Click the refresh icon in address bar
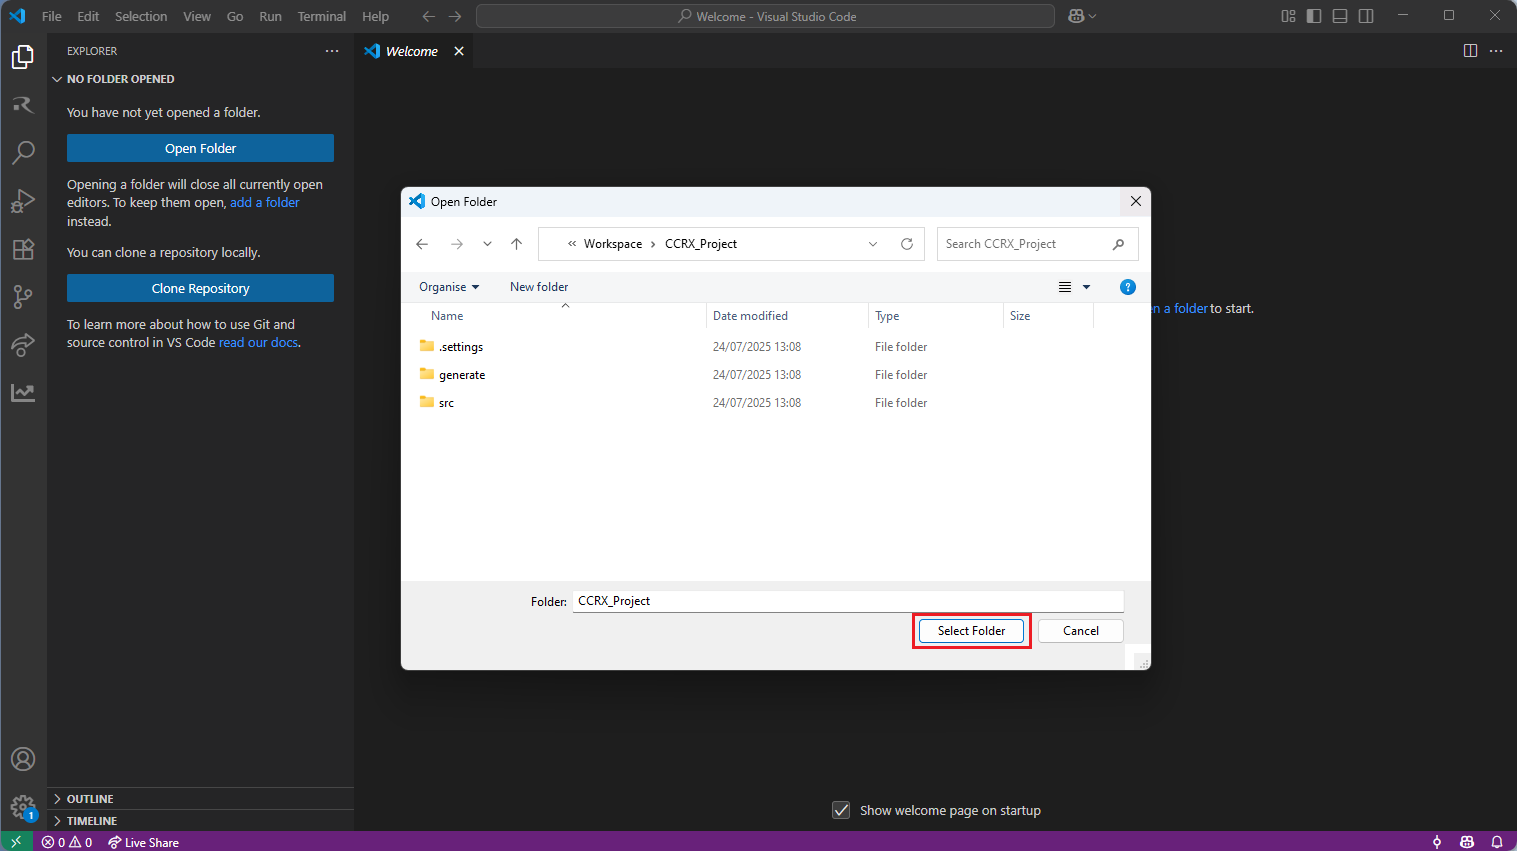The image size is (1517, 851). click(907, 244)
